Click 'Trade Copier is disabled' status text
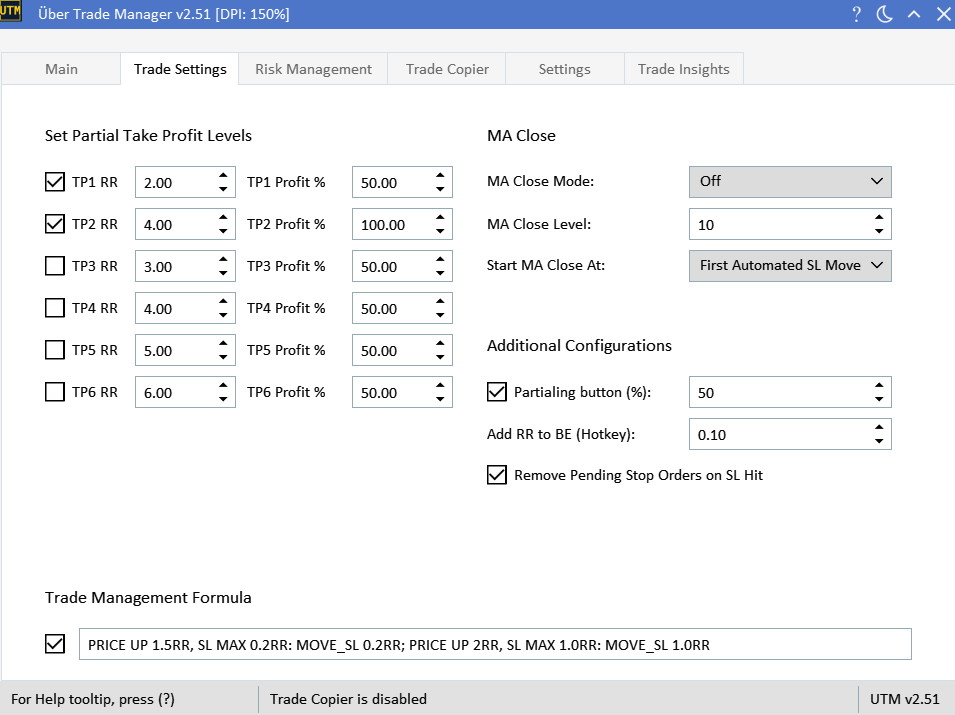 point(348,699)
